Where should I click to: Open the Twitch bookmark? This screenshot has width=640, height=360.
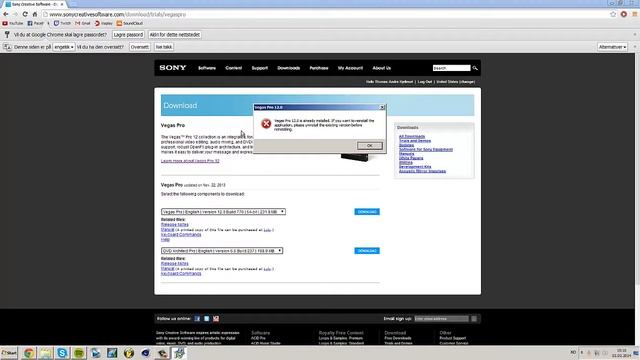(x=62, y=24)
